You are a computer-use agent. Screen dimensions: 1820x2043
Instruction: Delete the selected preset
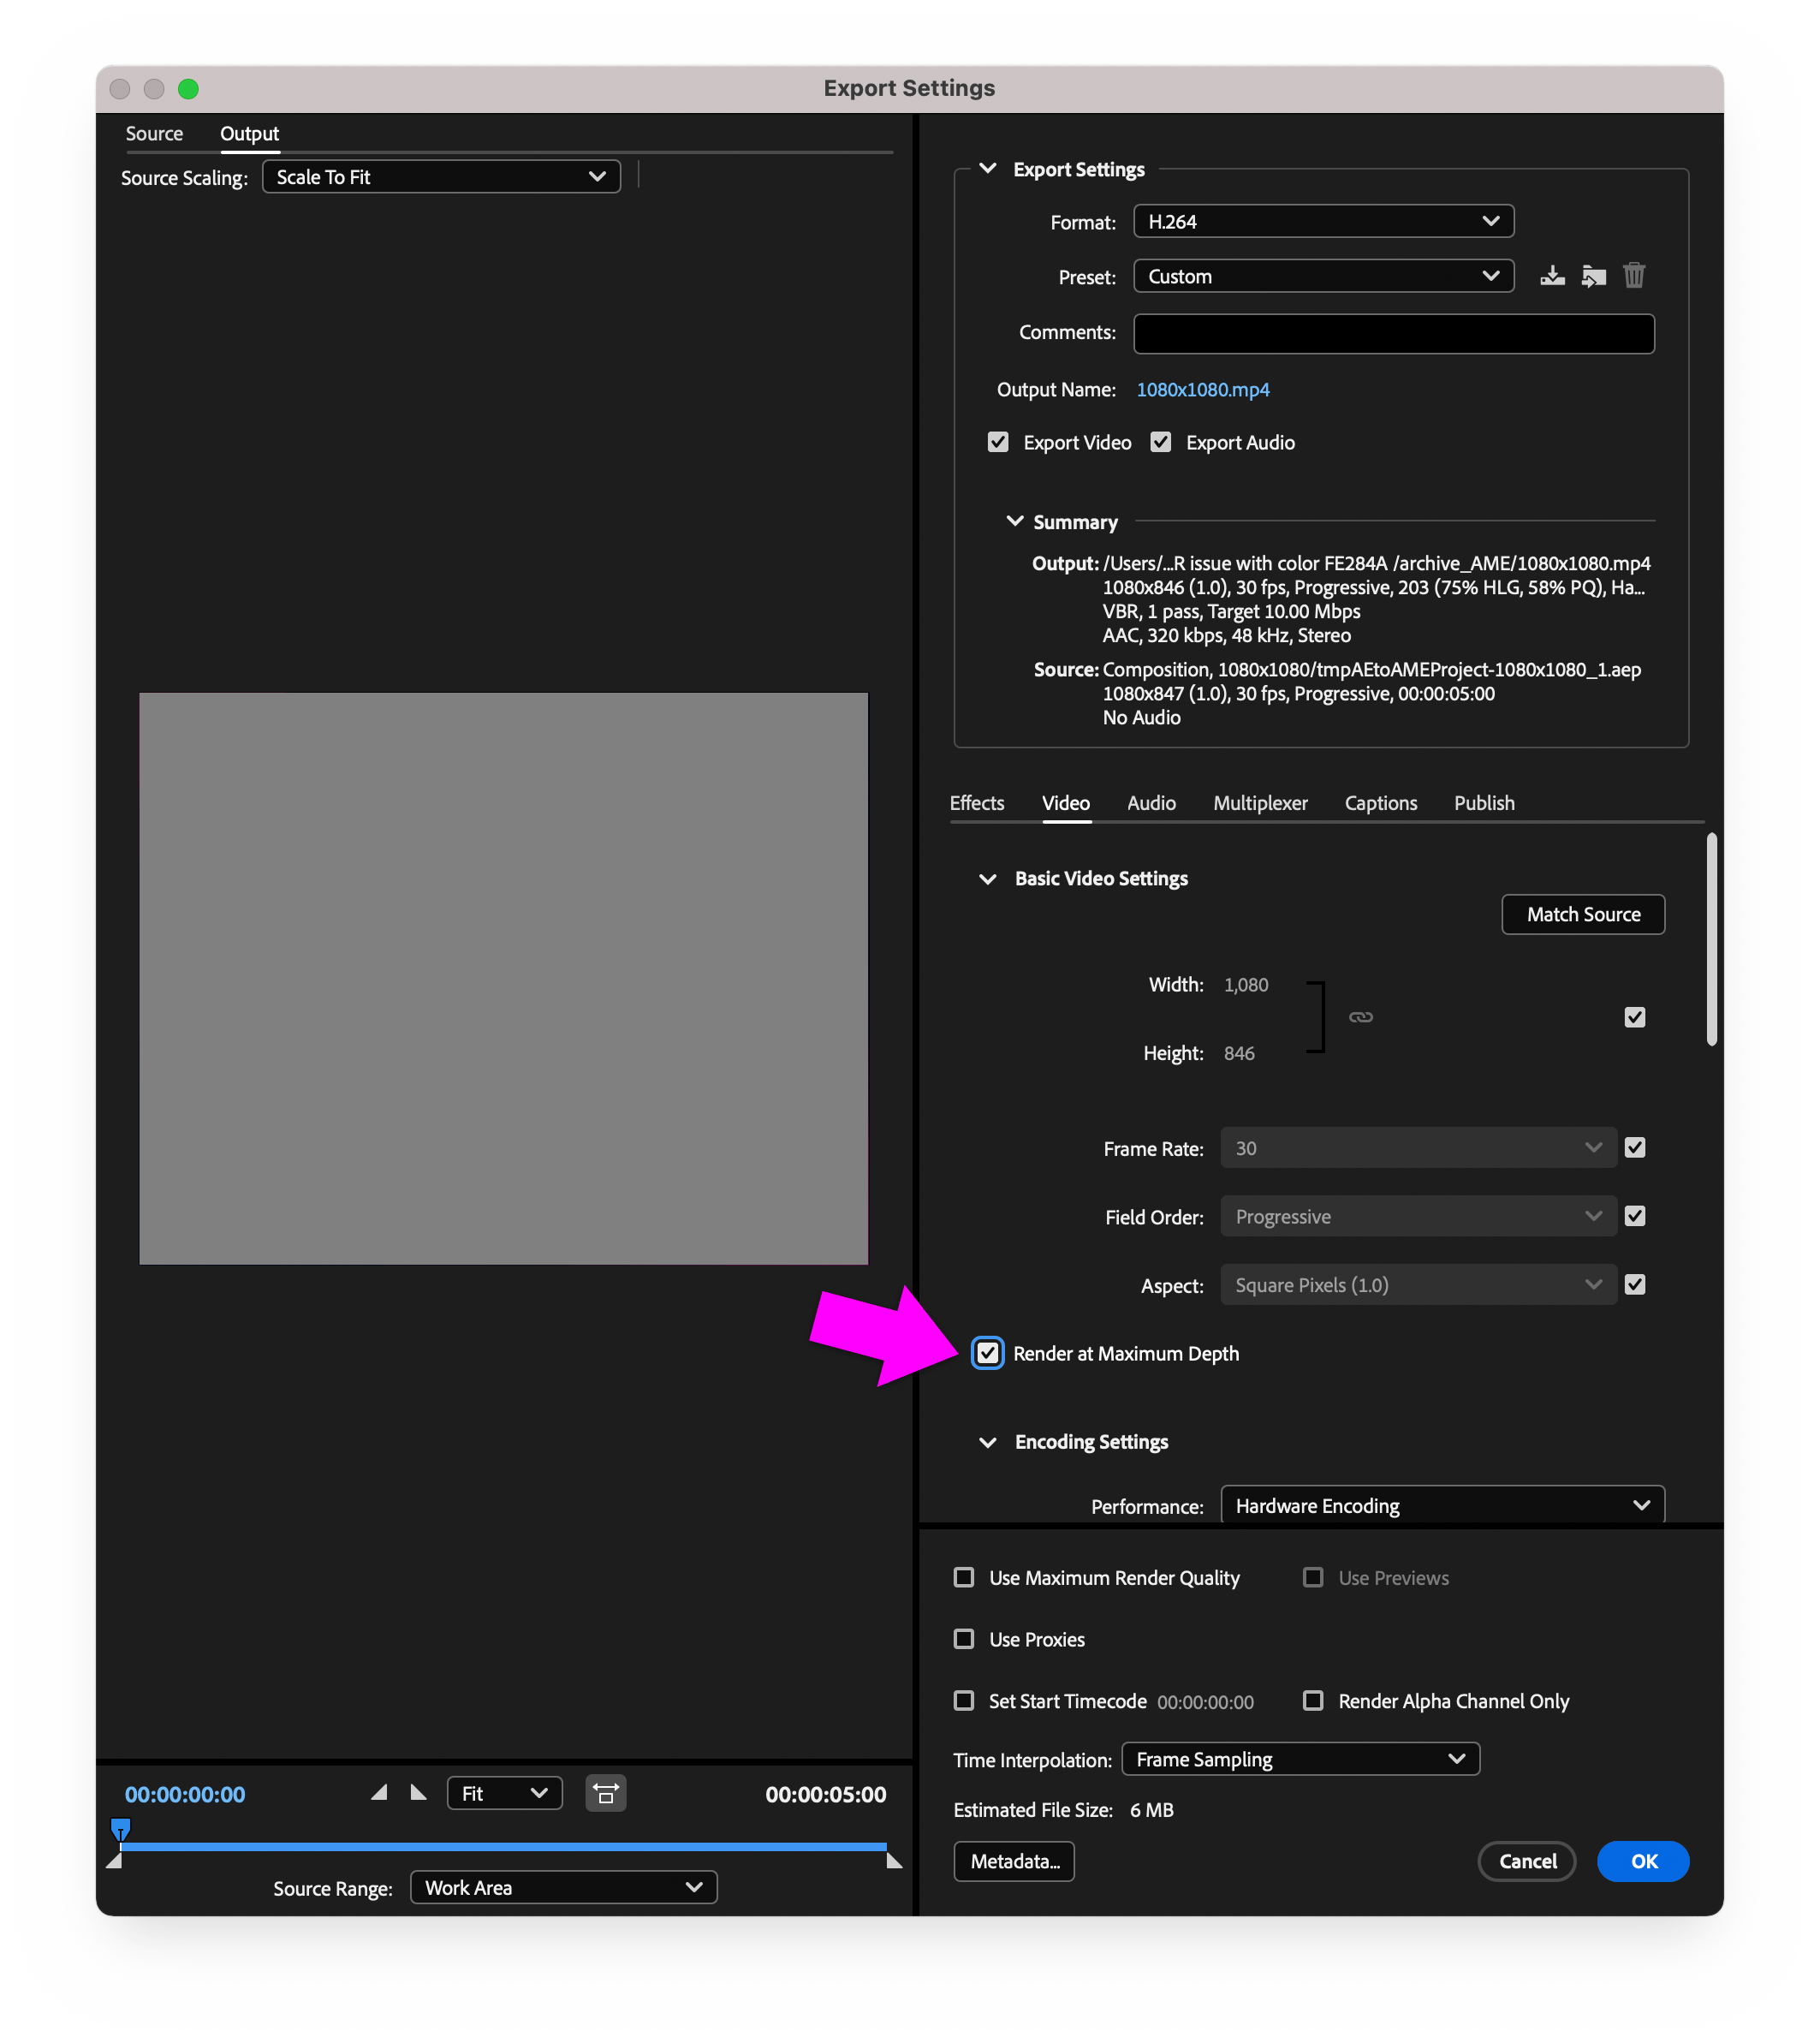pos(1635,275)
